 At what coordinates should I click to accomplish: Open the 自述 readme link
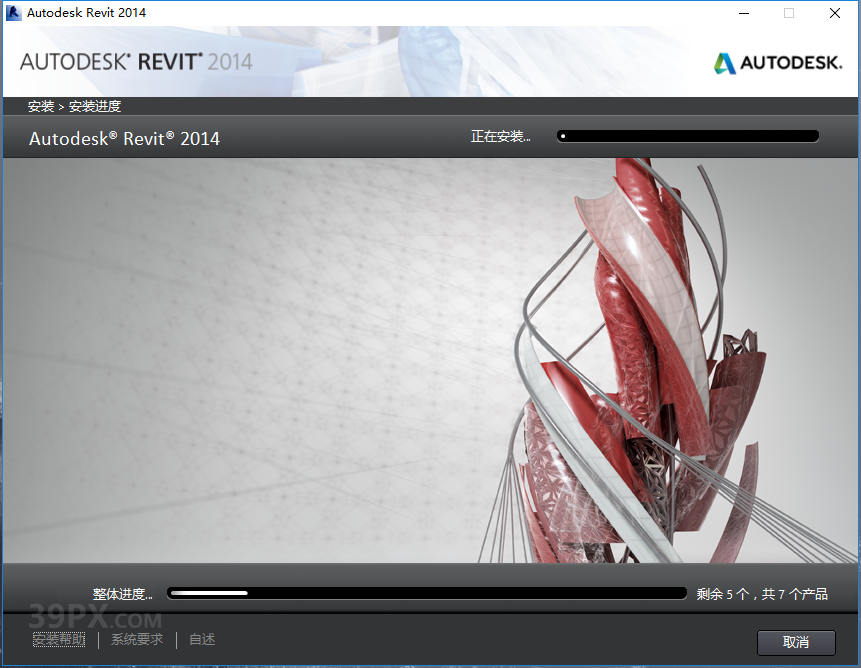tap(201, 639)
